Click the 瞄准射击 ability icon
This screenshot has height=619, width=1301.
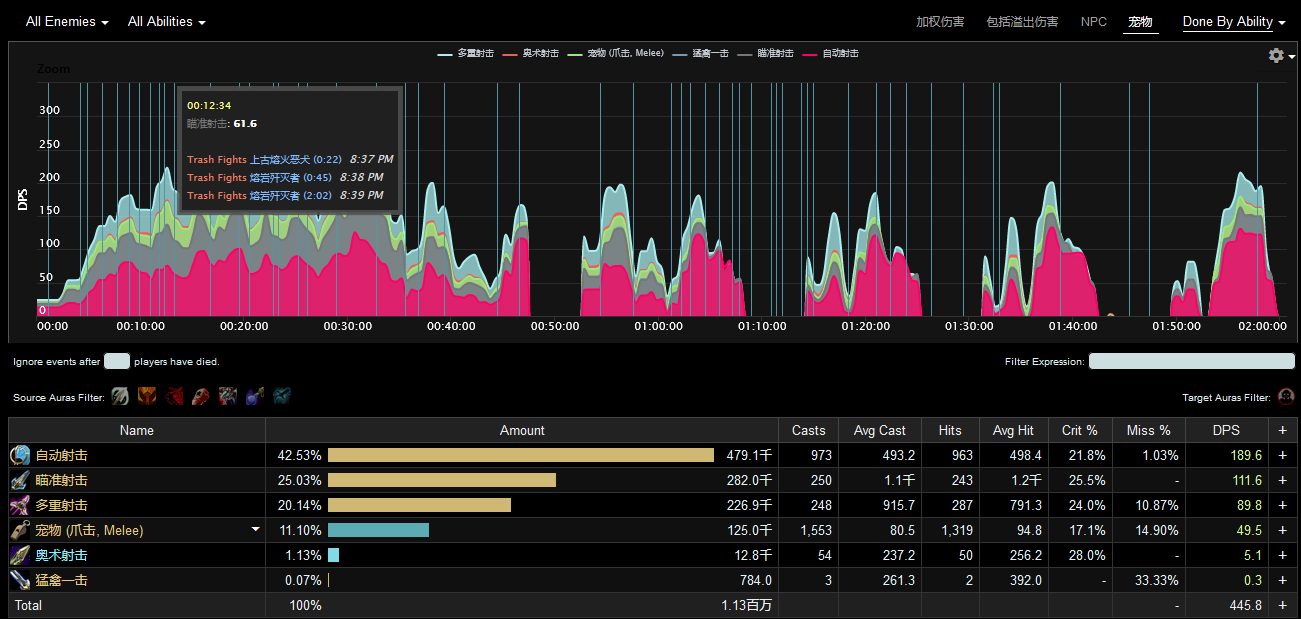tap(20, 480)
